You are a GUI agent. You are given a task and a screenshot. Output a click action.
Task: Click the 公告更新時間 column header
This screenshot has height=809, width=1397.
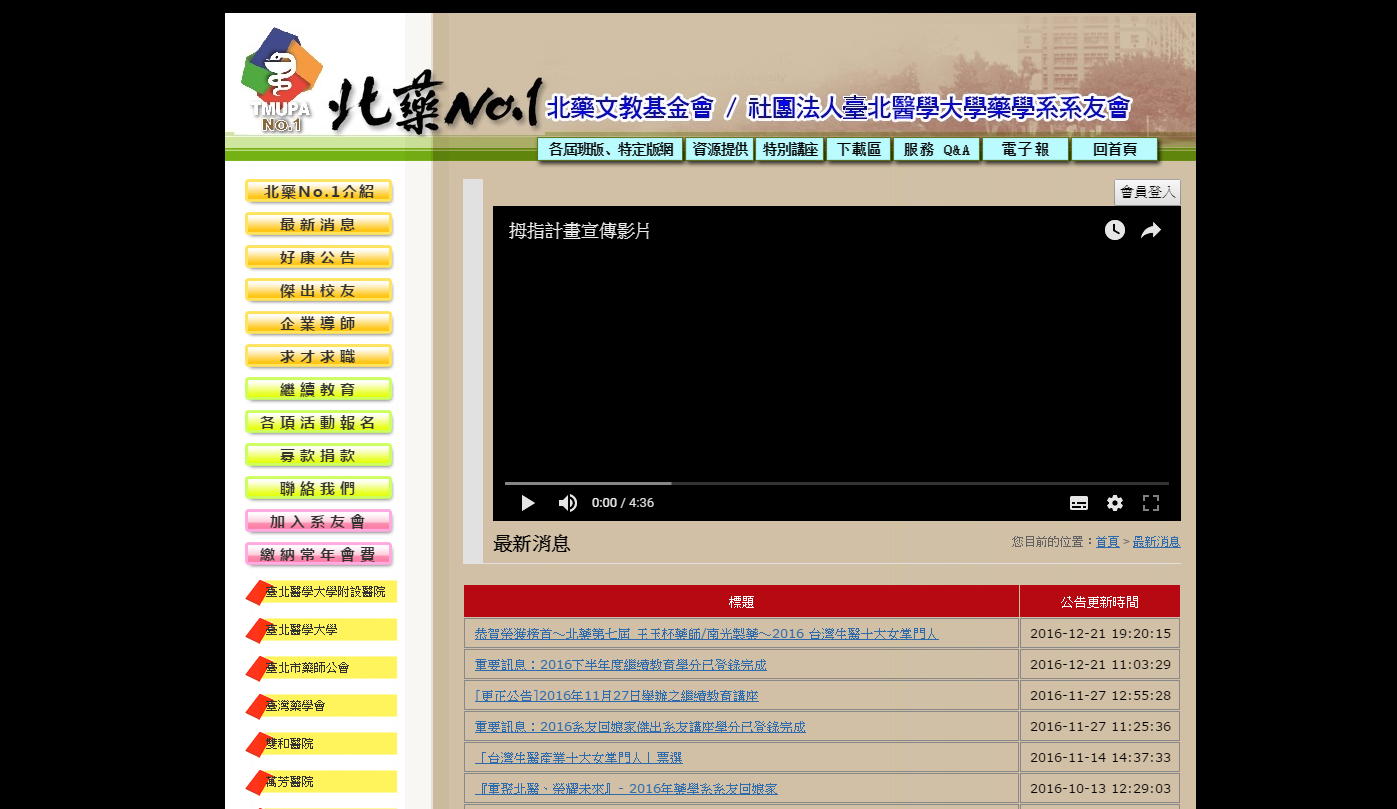click(x=1100, y=602)
